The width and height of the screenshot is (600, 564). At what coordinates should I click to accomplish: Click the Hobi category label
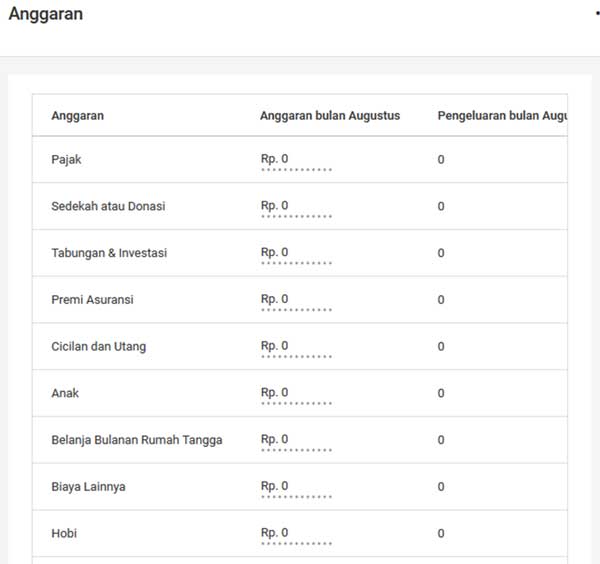point(64,534)
